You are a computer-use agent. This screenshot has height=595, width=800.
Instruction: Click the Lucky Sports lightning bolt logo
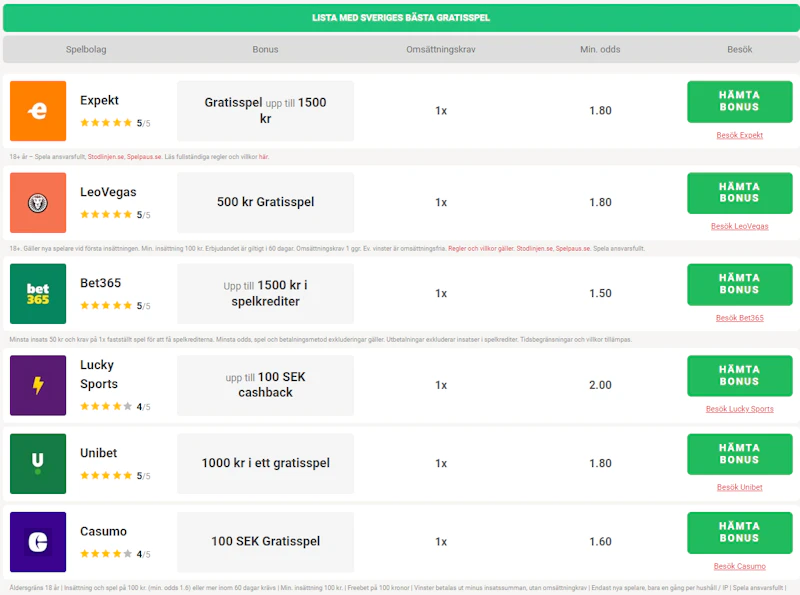click(x=38, y=385)
